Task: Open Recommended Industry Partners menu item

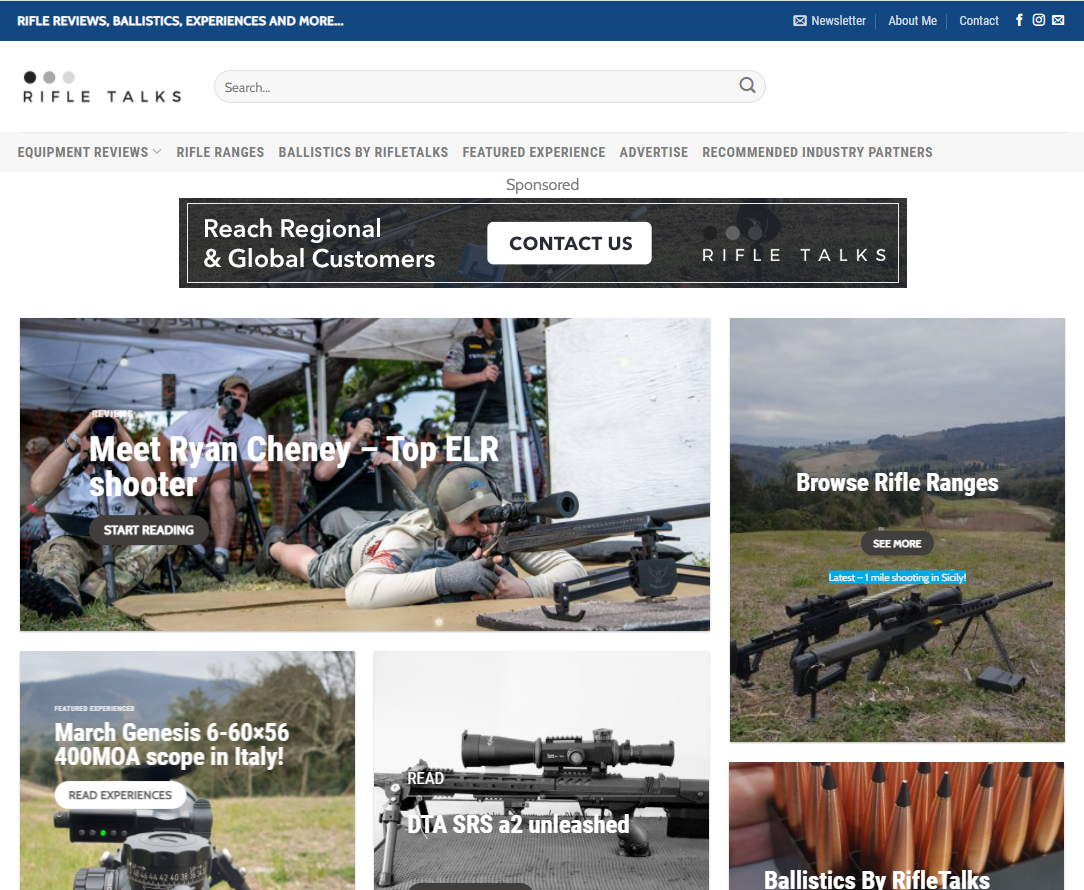Action: tap(817, 152)
